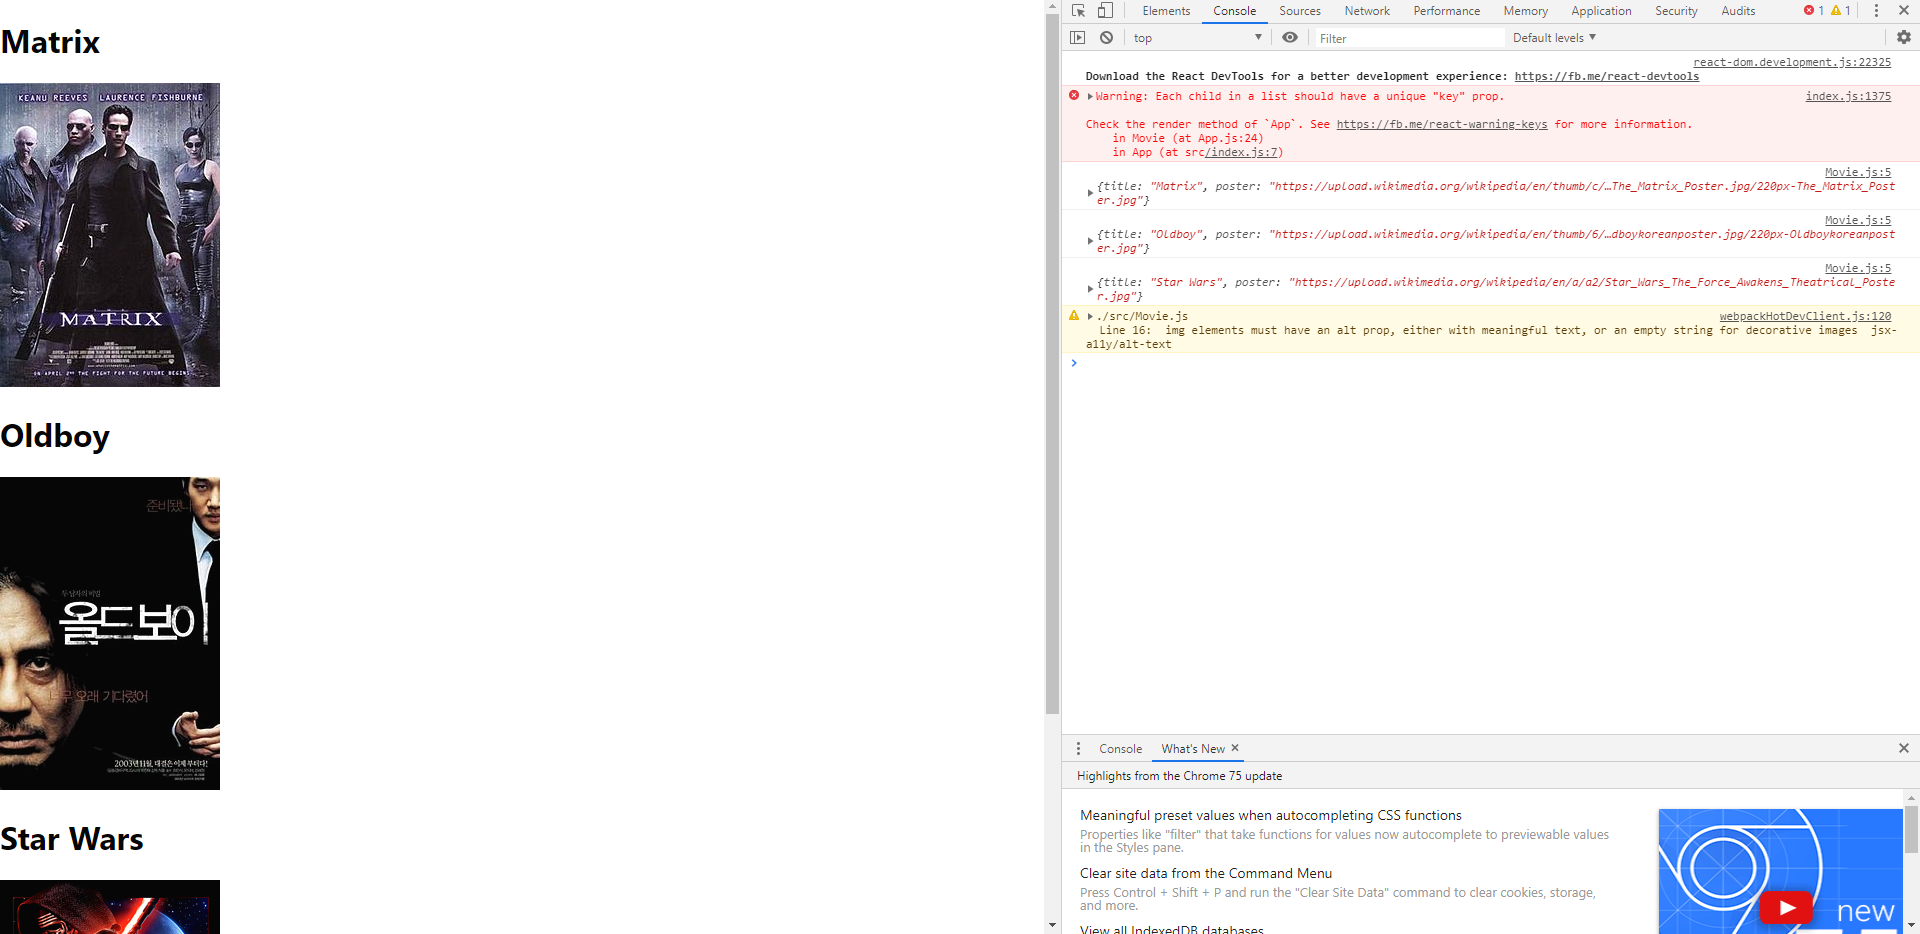Click the Oldboy movie poster image

click(110, 633)
